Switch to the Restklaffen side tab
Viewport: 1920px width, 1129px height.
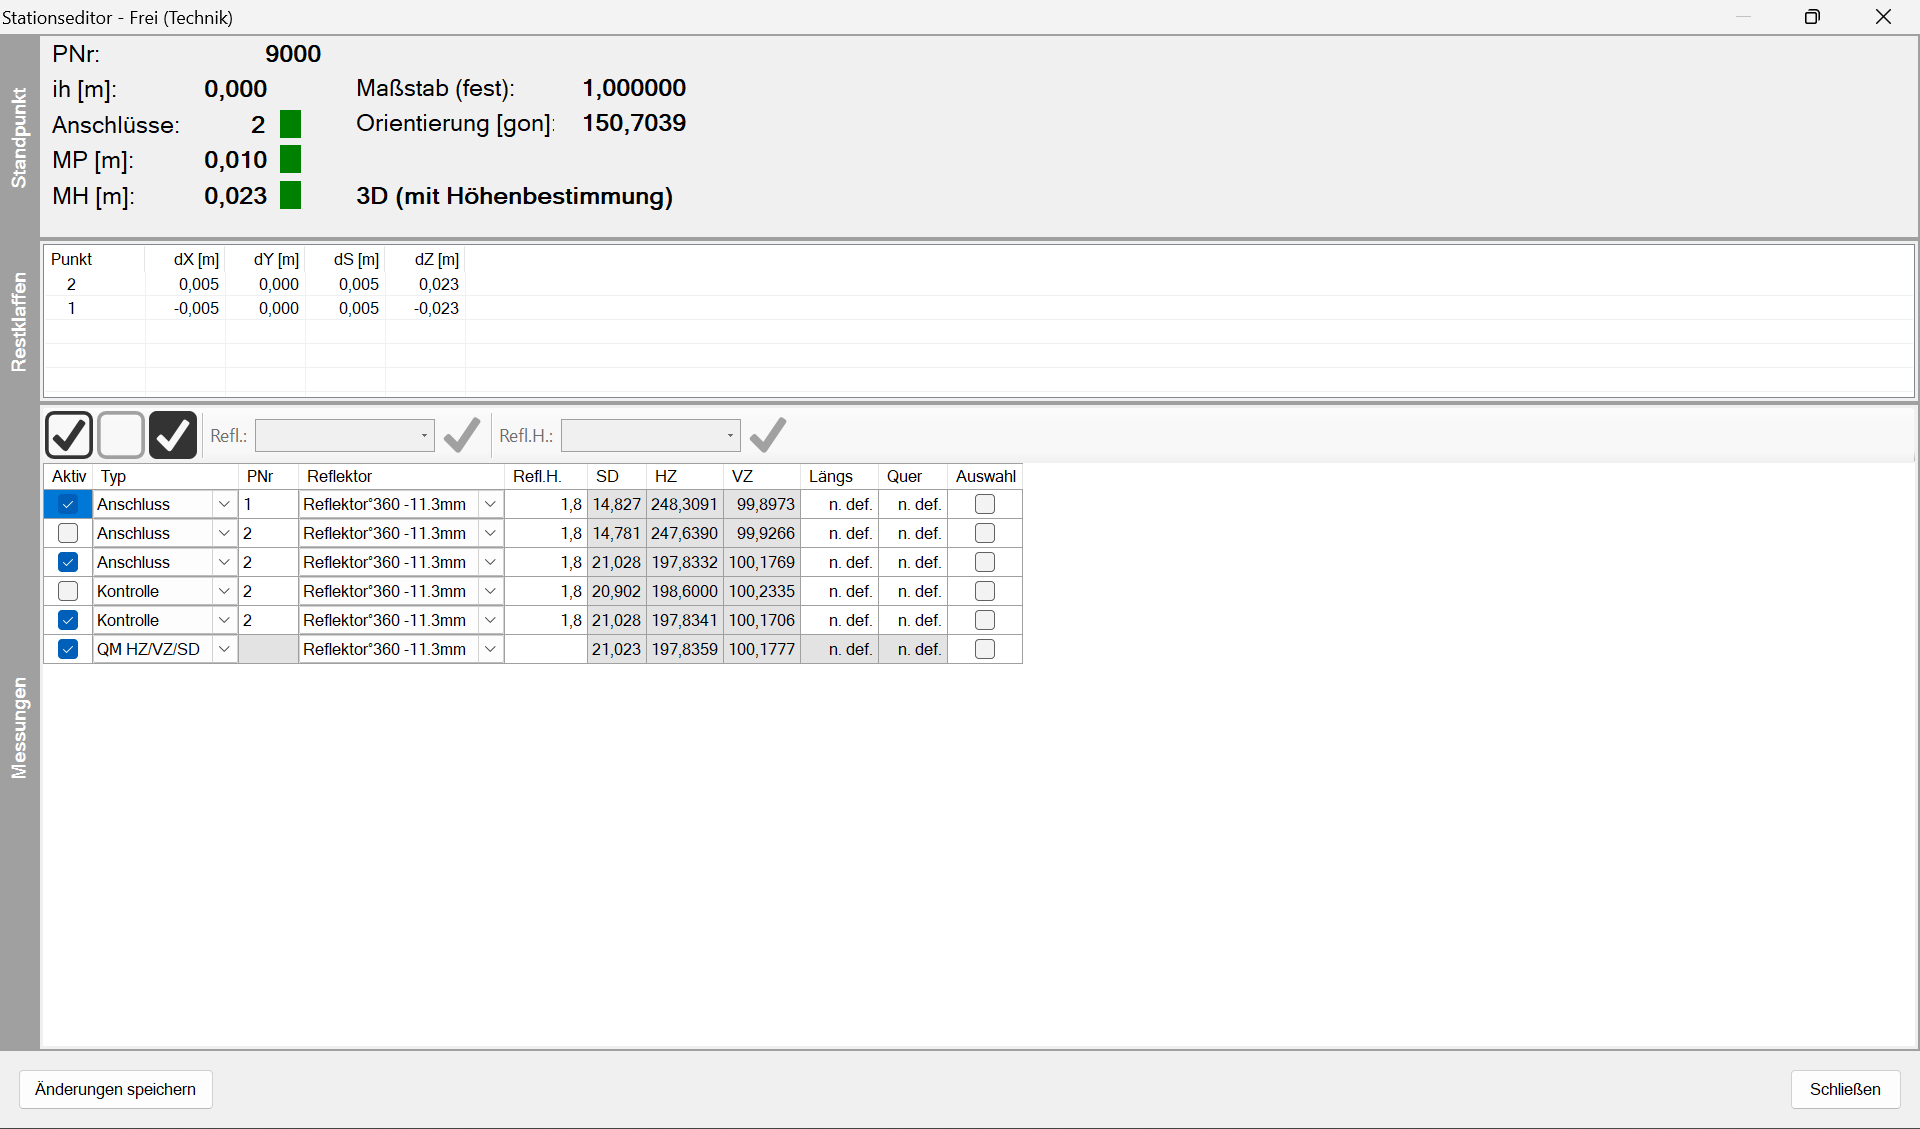coord(19,322)
